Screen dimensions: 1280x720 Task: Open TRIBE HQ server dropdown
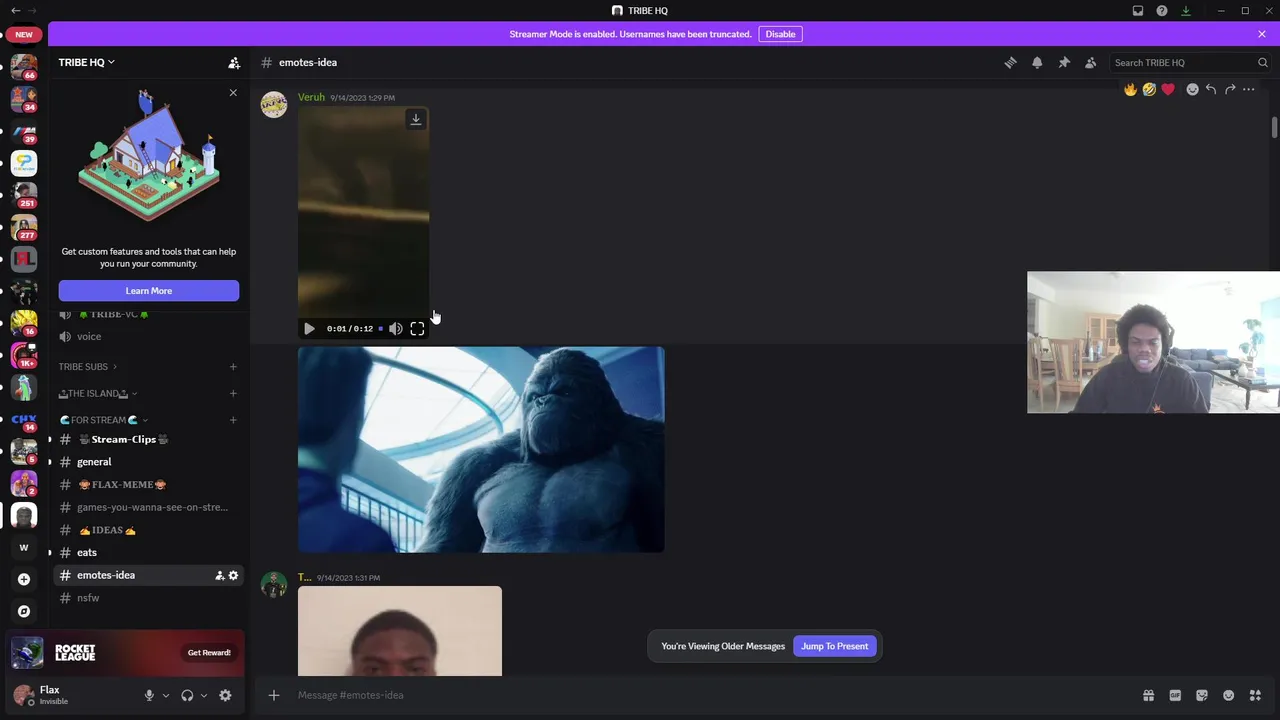(86, 62)
